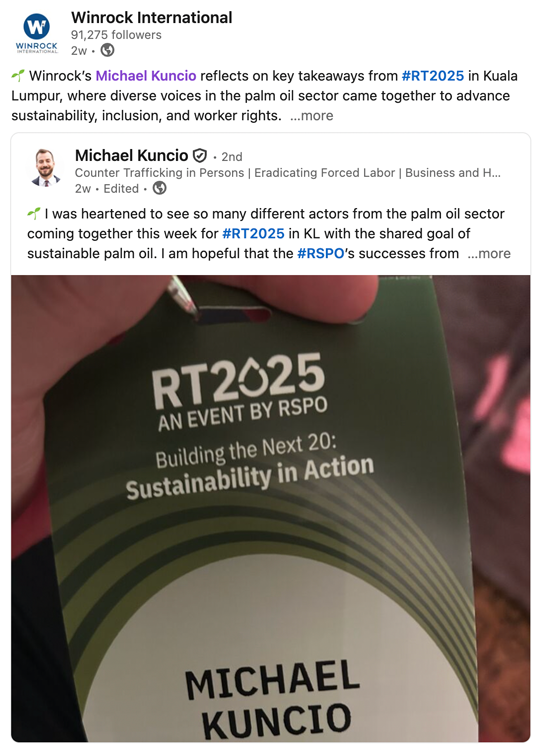The width and height of the screenshot is (544, 750).
Task: Open the Winrock International page name
Action: 152,18
